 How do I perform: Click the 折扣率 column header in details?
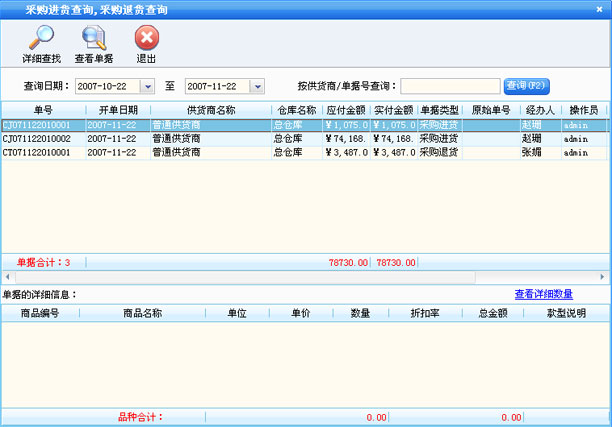423,313
